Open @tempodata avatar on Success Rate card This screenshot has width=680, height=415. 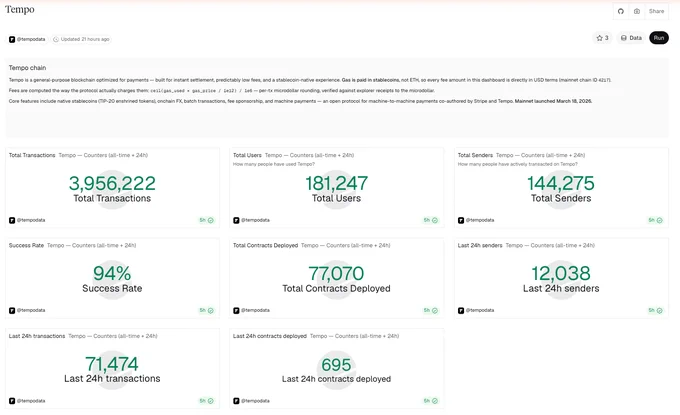tap(12, 310)
